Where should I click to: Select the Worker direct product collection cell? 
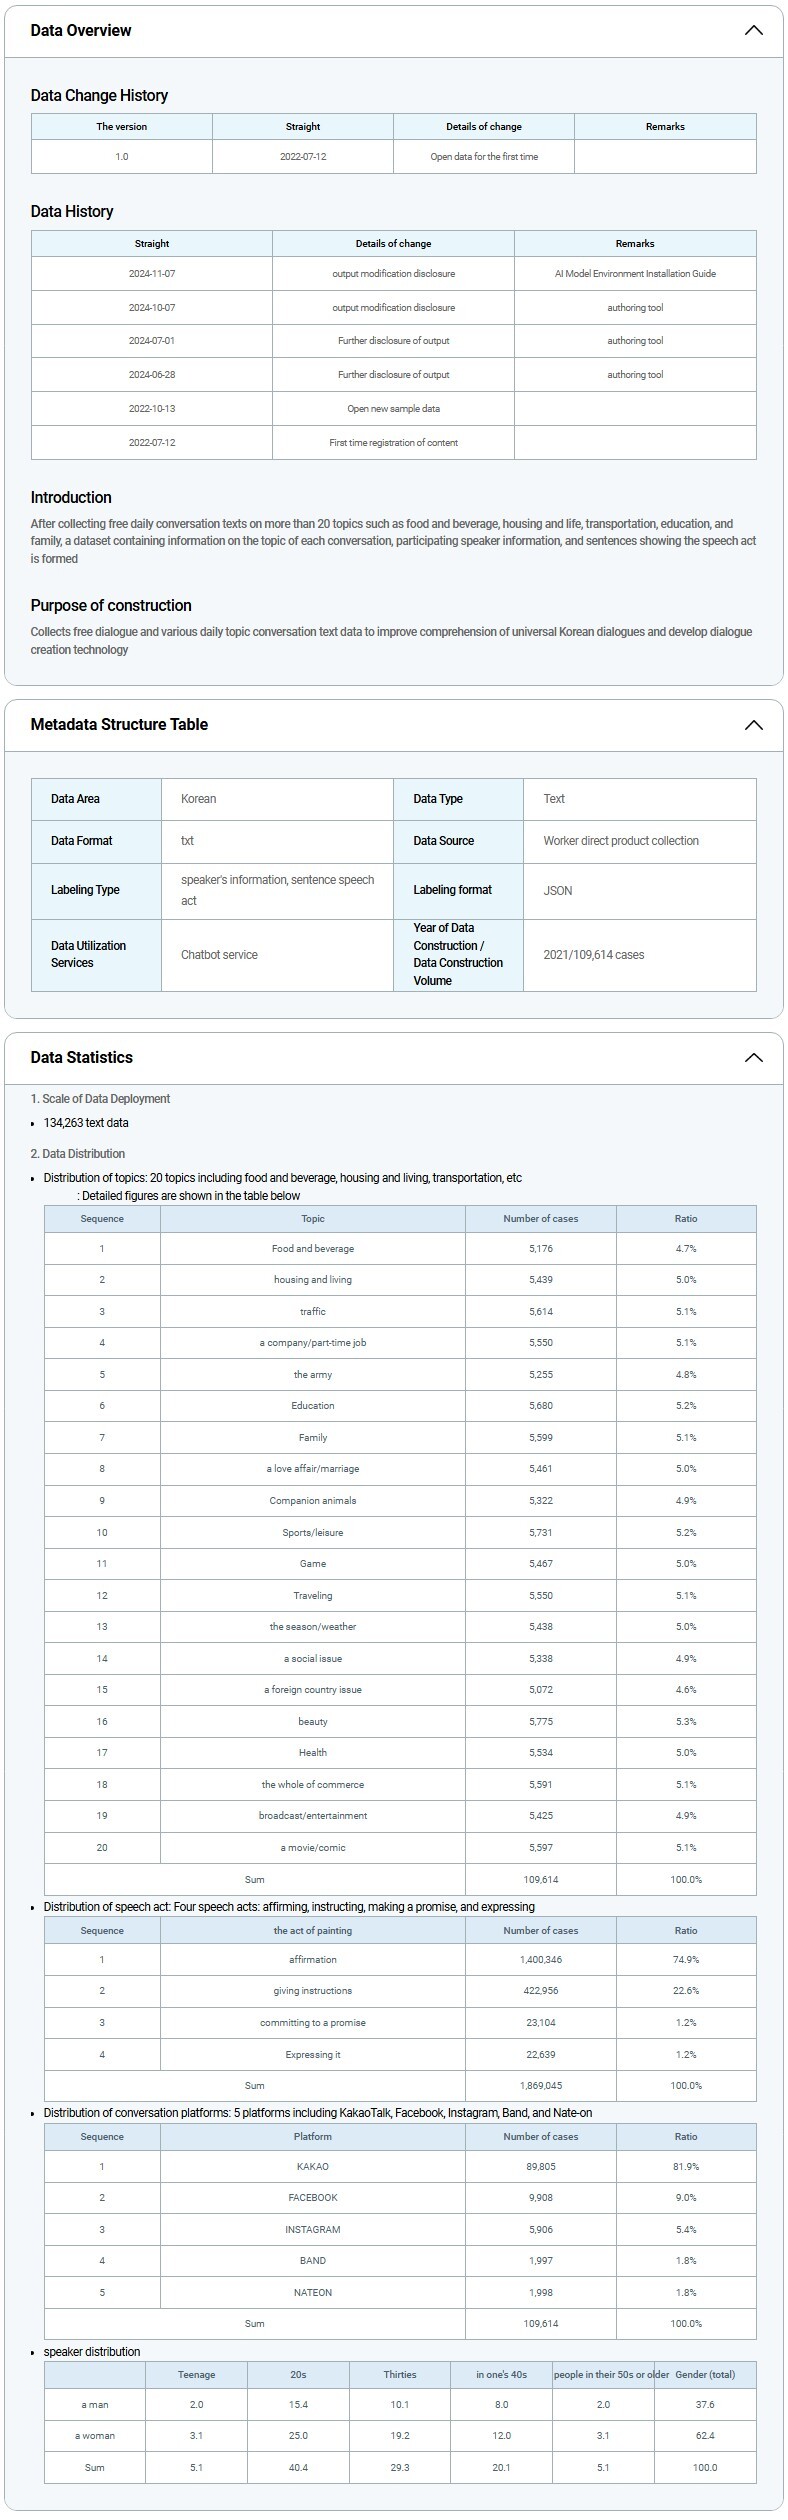coord(621,841)
